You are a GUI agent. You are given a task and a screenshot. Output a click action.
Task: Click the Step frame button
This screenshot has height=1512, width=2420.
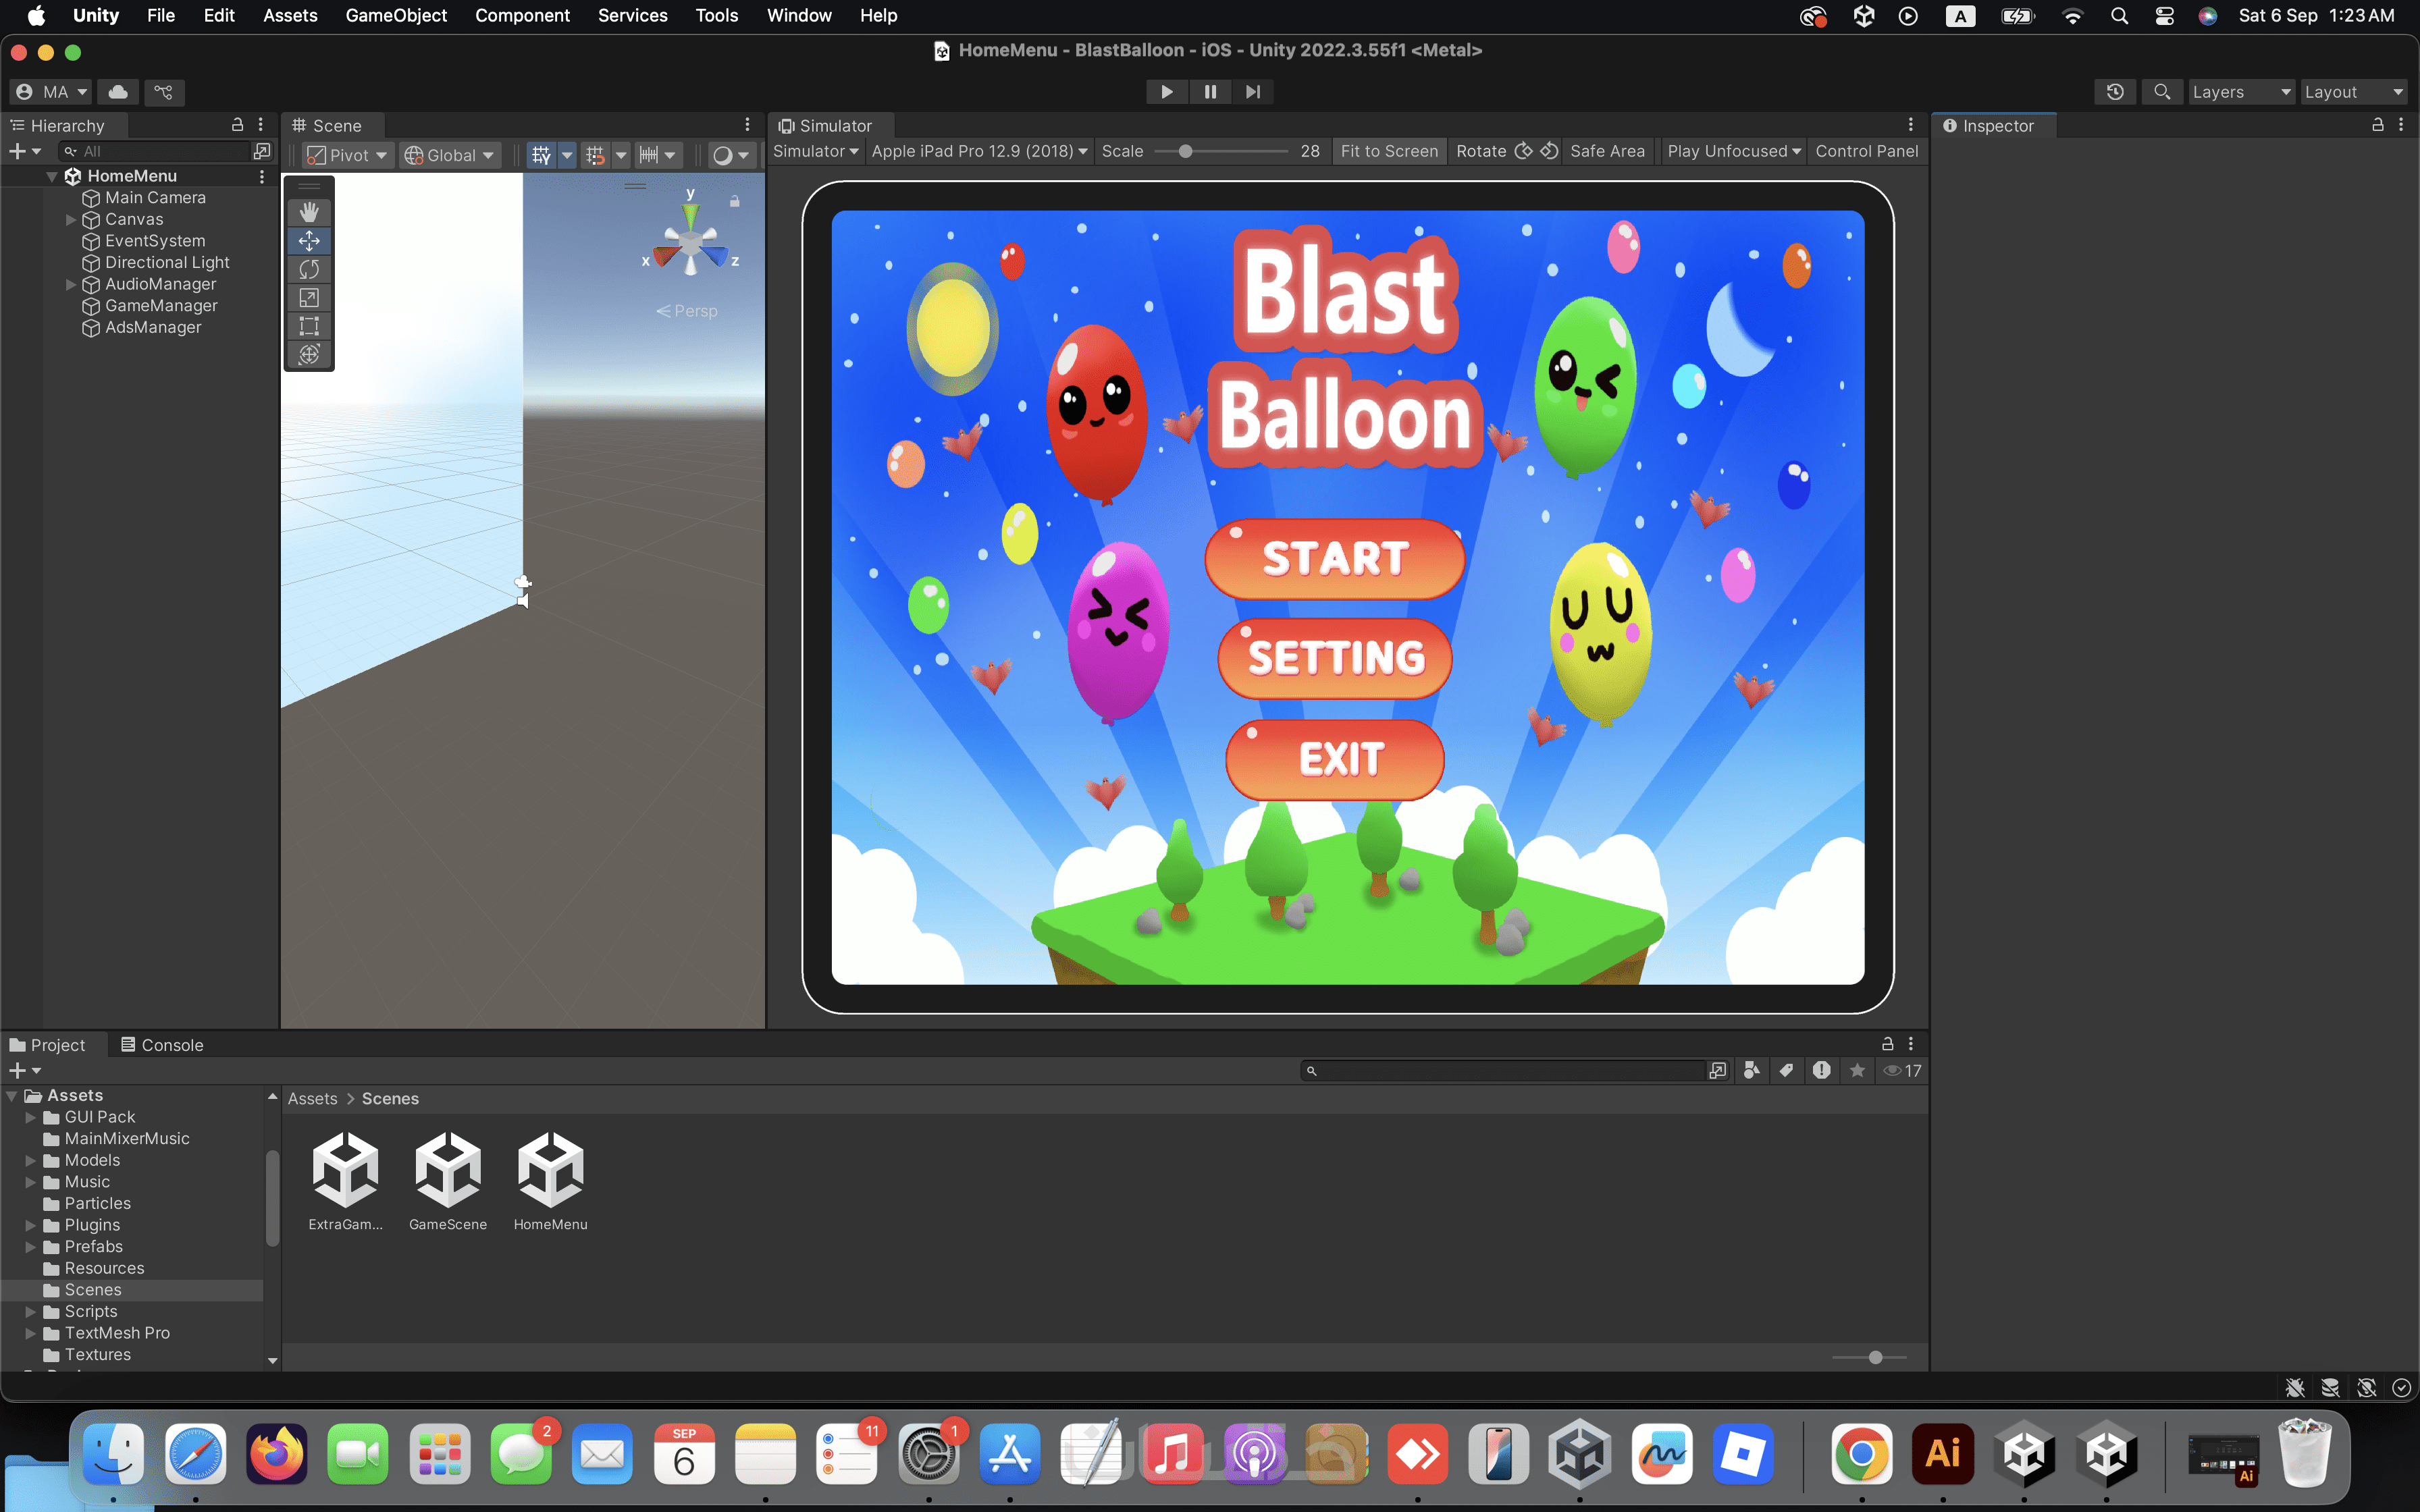[x=1252, y=92]
